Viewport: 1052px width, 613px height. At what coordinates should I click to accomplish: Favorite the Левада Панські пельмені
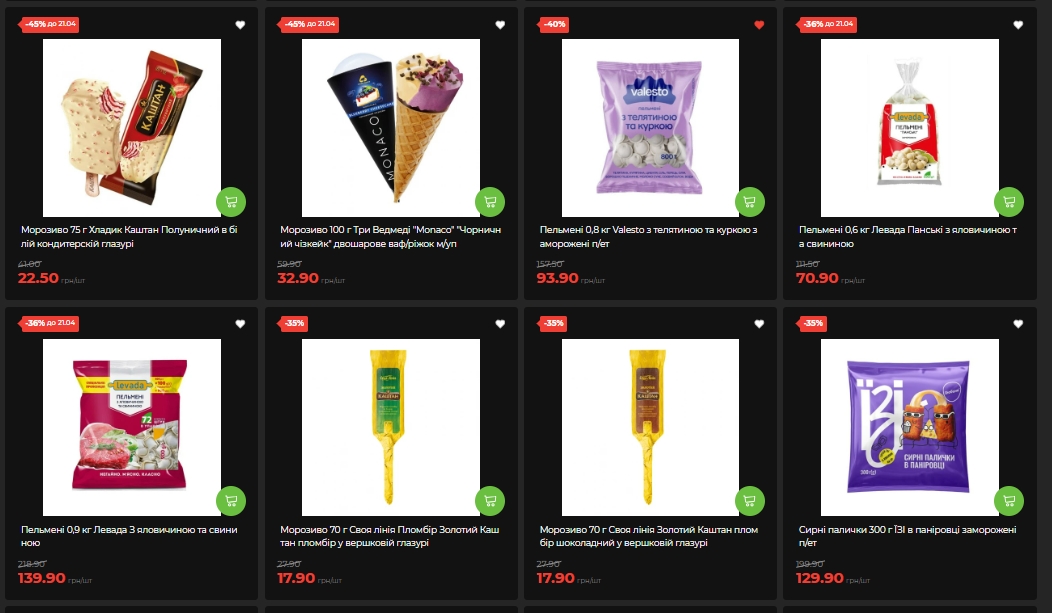coord(1018,25)
